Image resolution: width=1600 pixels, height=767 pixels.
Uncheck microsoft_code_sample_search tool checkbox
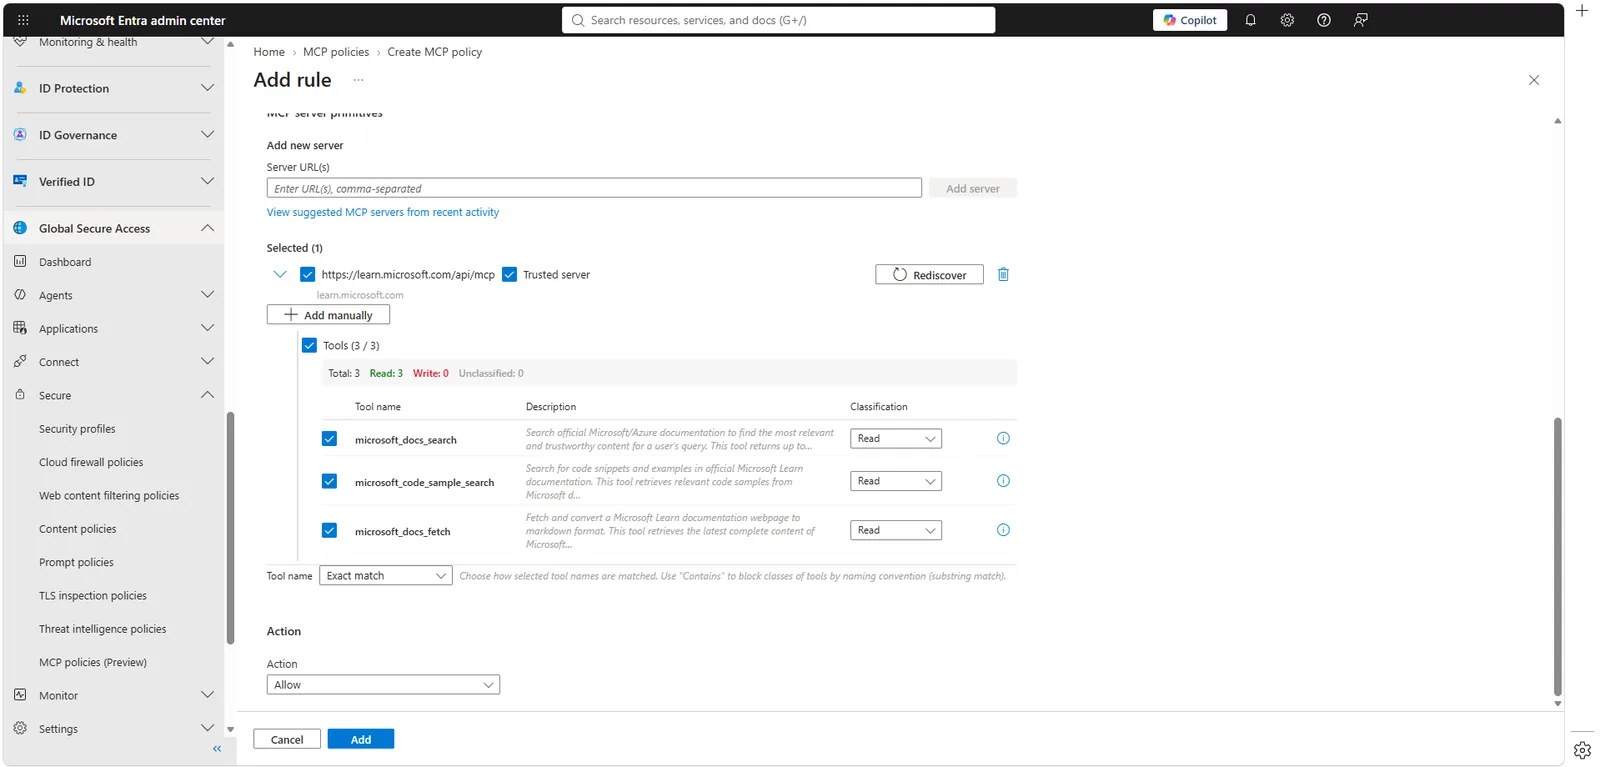[329, 481]
